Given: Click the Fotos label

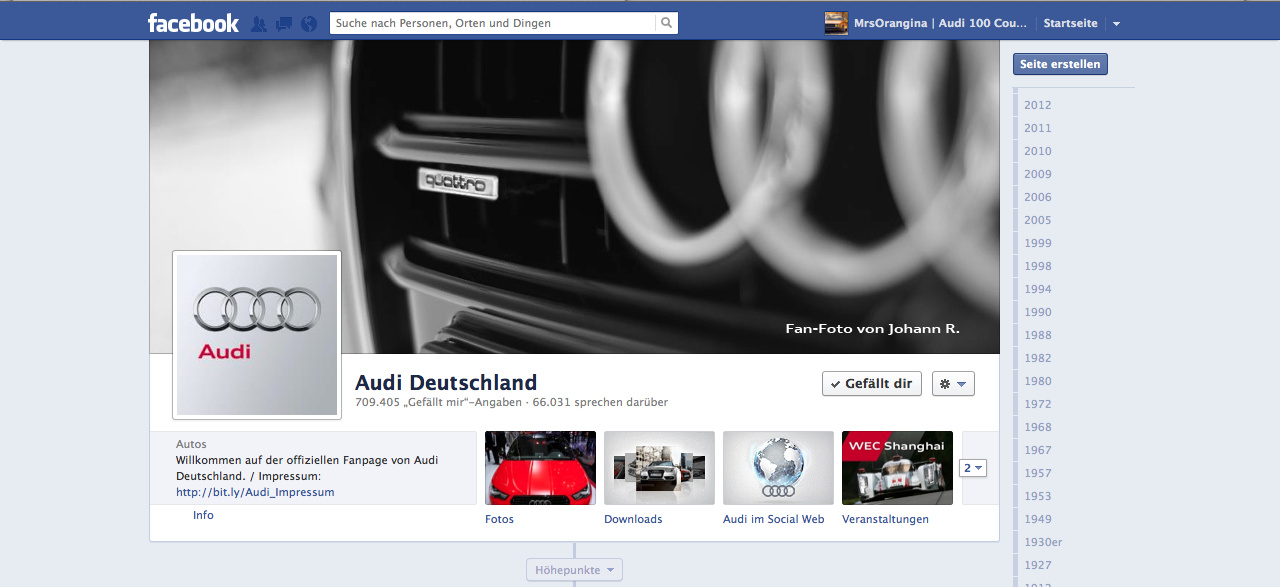Looking at the screenshot, I should tap(499, 519).
